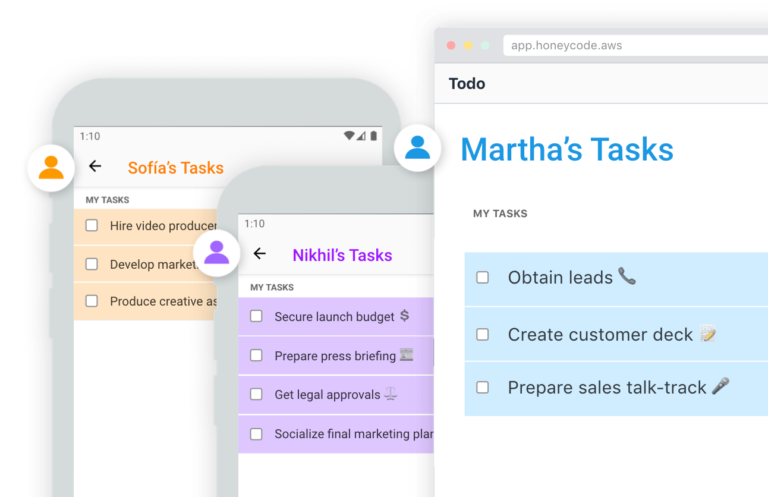Image resolution: width=768 pixels, height=497 pixels.
Task: Mark Hire video producer as done
Action: [92, 225]
